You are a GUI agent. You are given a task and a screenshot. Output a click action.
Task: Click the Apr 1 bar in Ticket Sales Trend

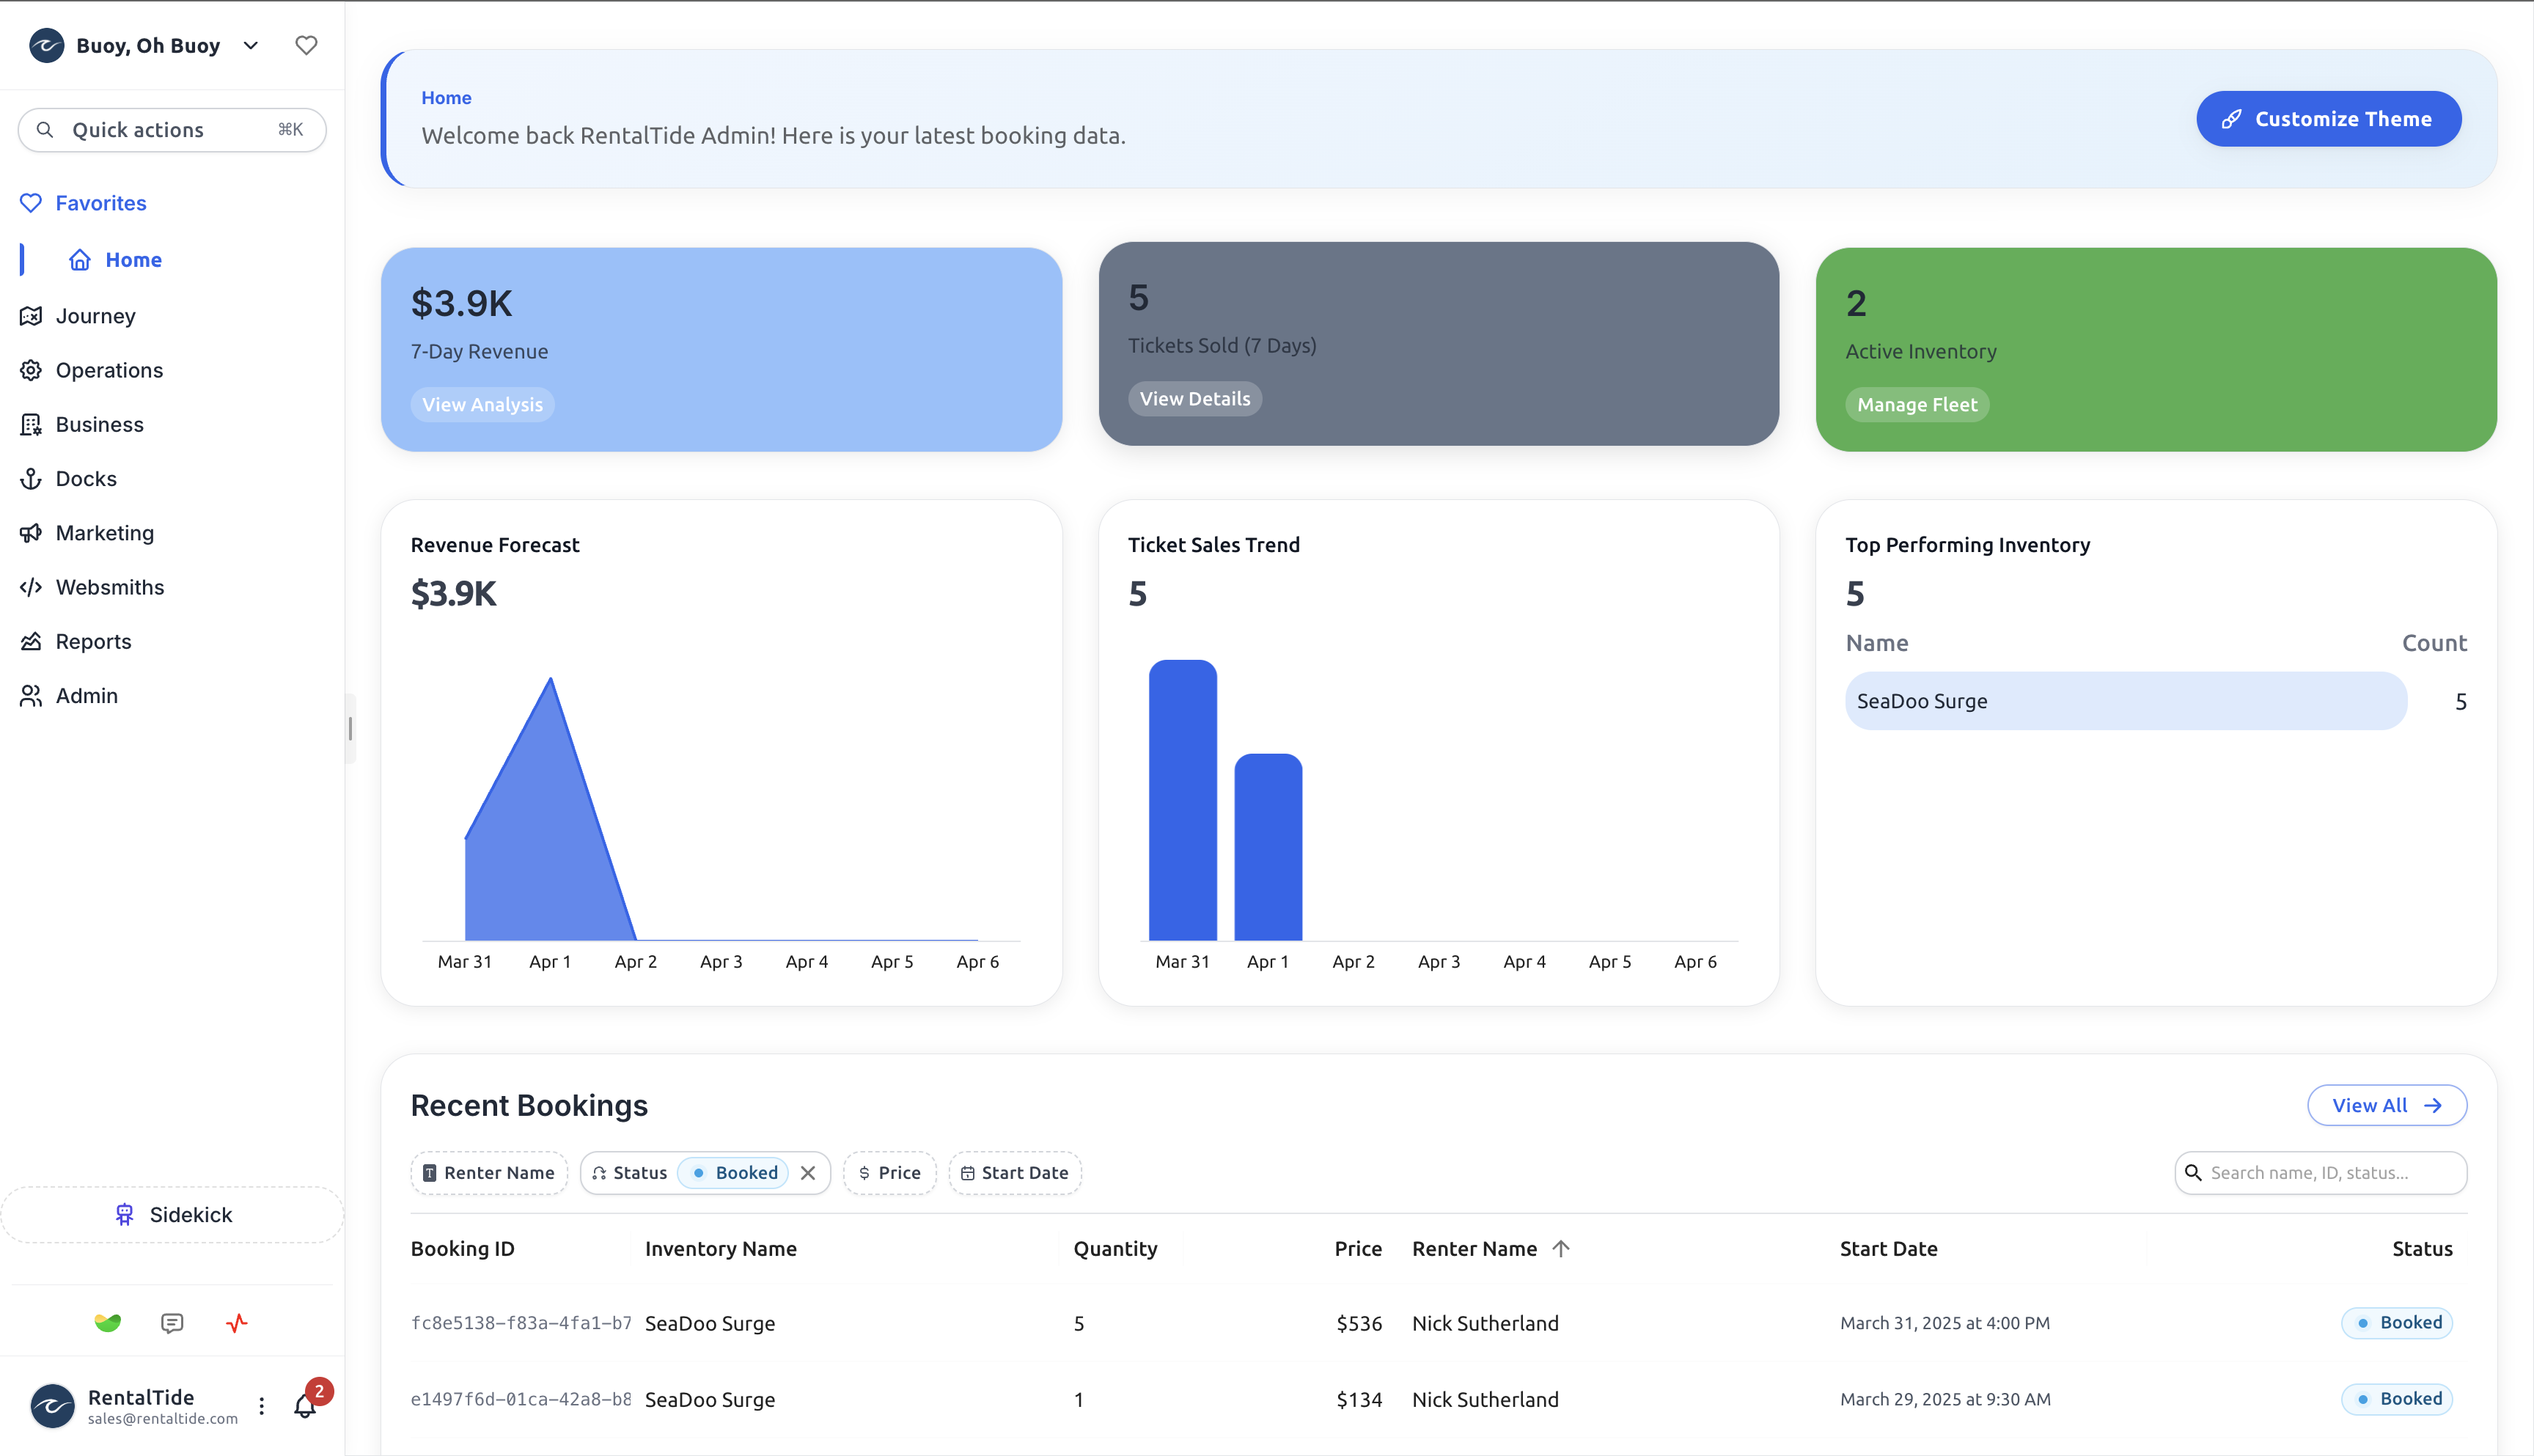1268,847
